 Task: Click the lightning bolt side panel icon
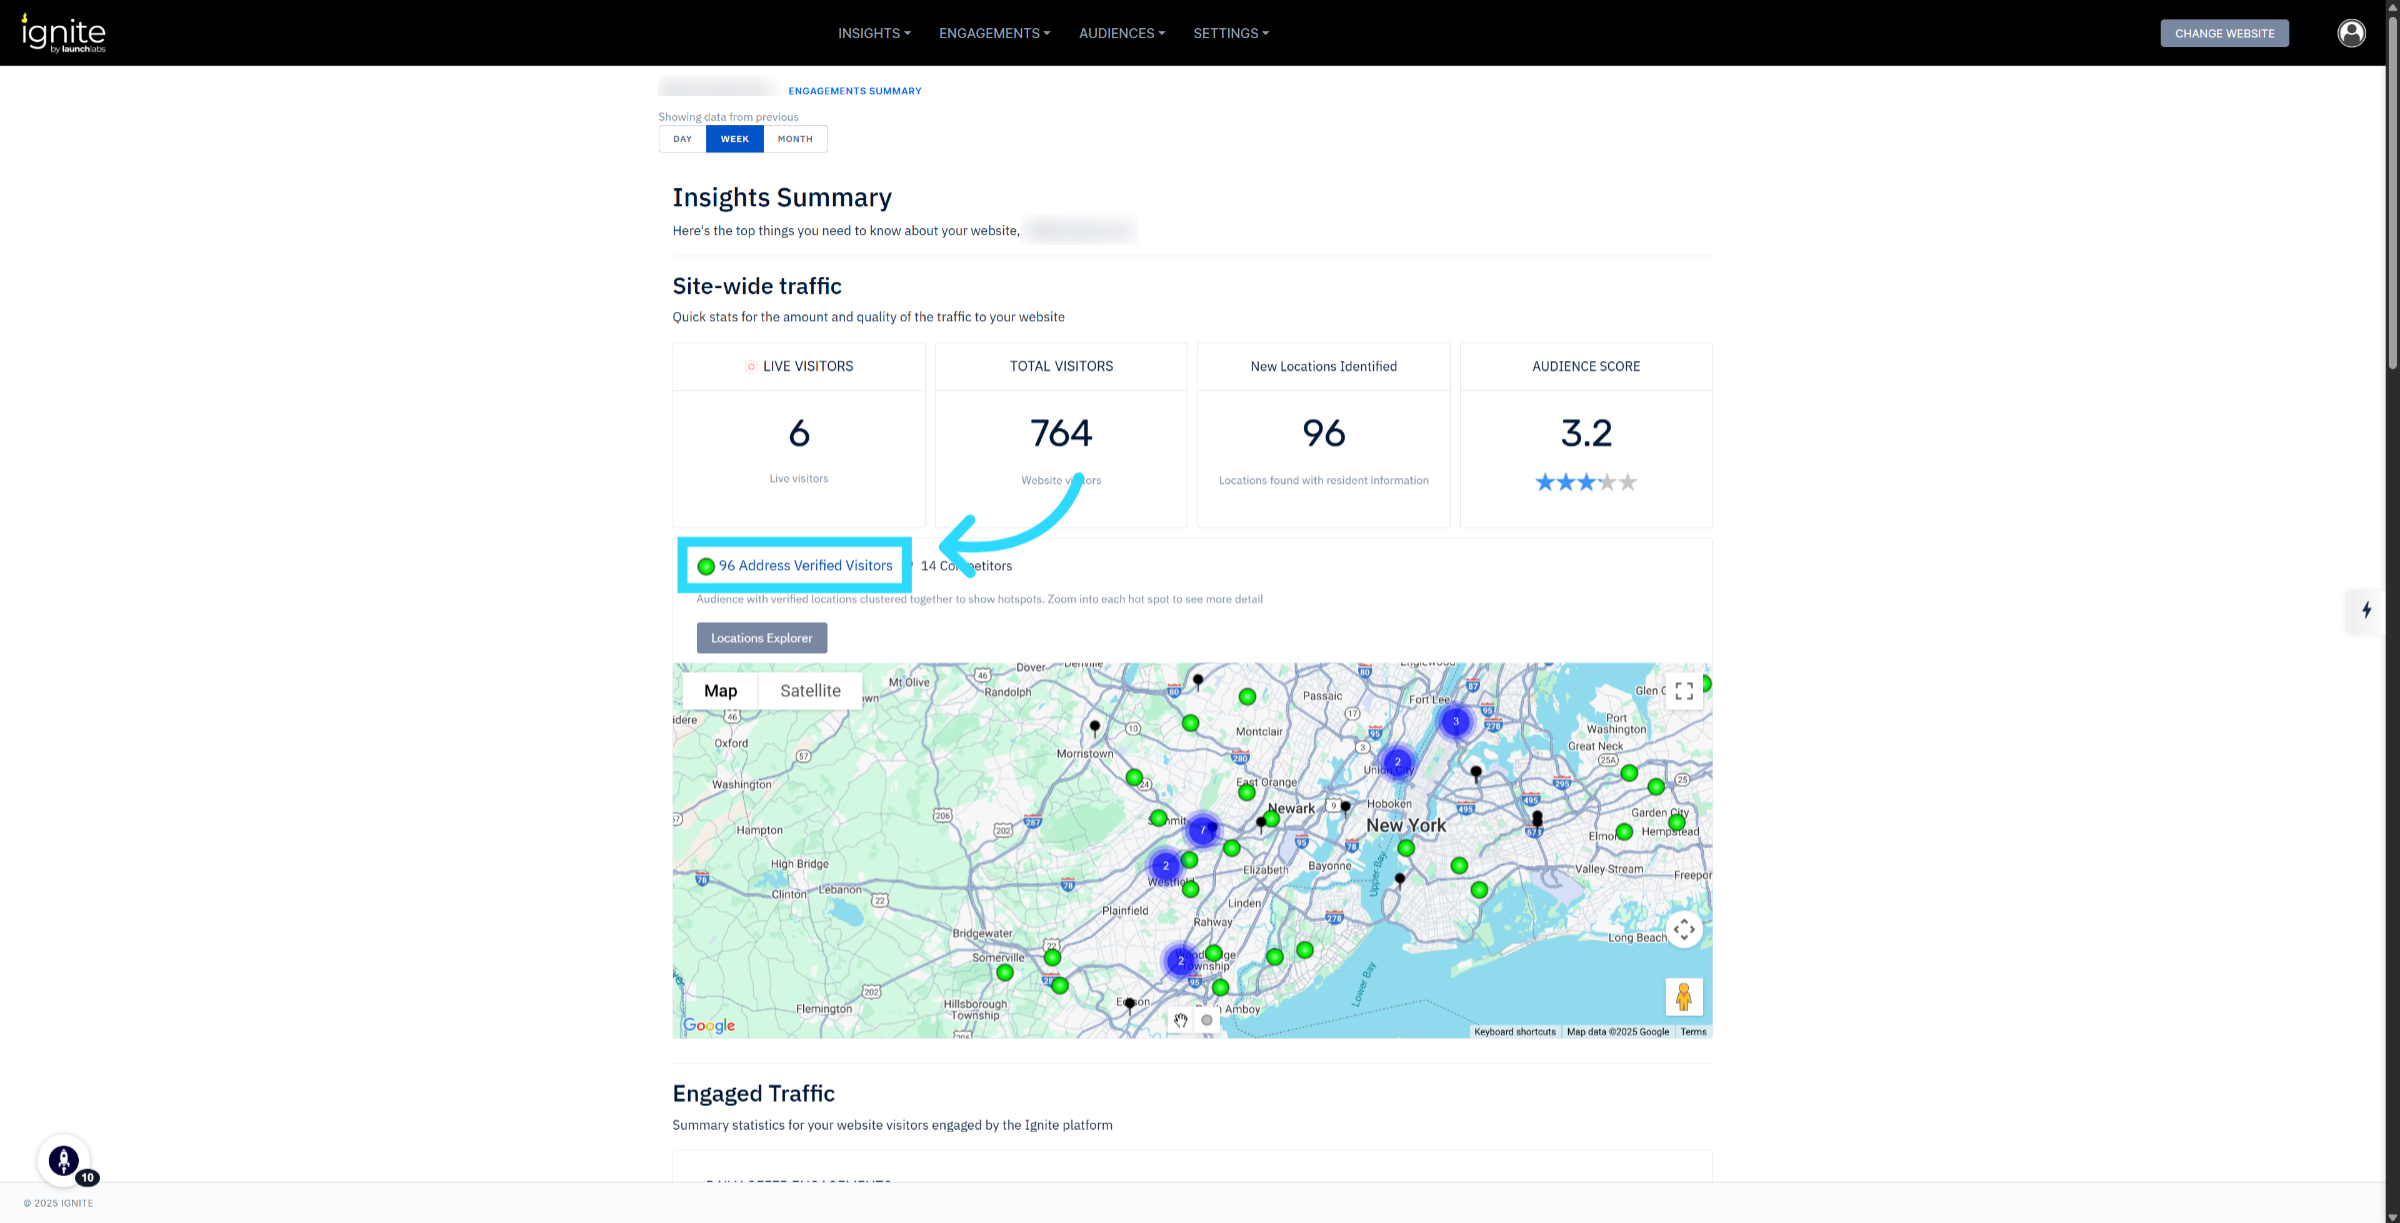click(2366, 610)
